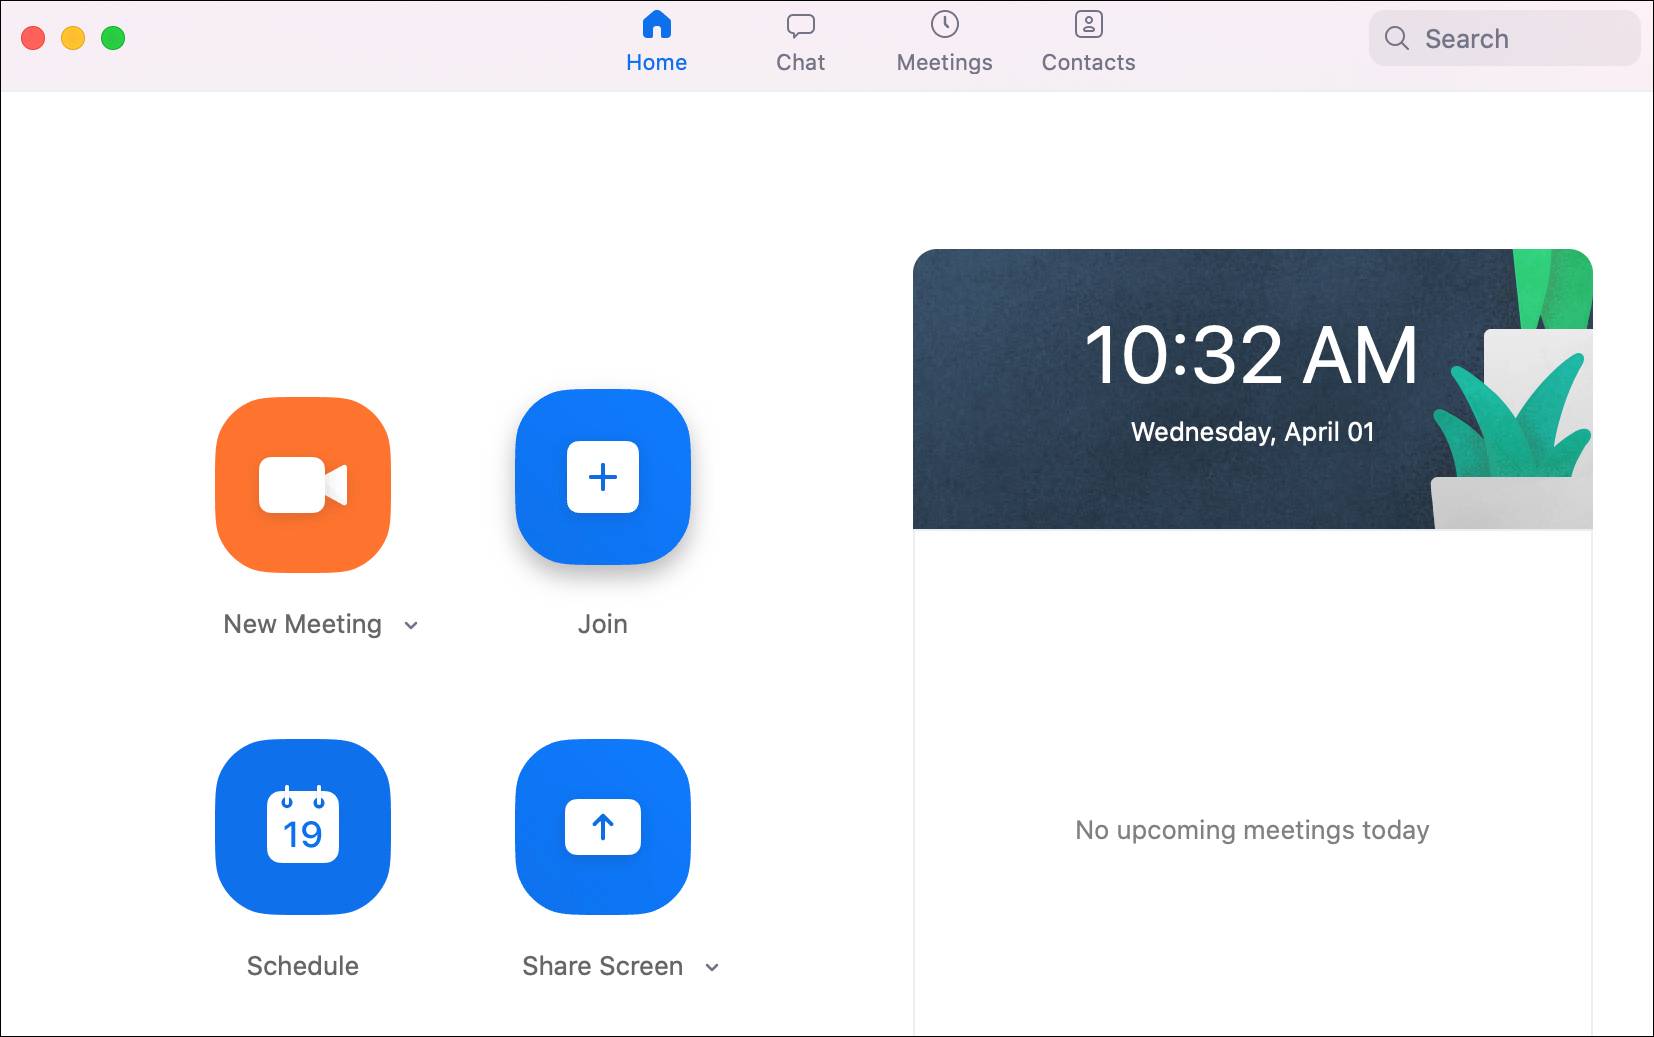Click the Share Screen arrow icon
1654x1037 pixels.
(603, 827)
